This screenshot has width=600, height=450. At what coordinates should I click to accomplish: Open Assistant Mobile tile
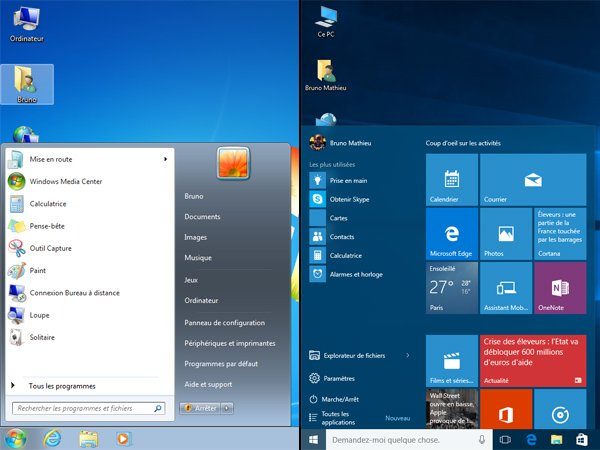pos(506,288)
